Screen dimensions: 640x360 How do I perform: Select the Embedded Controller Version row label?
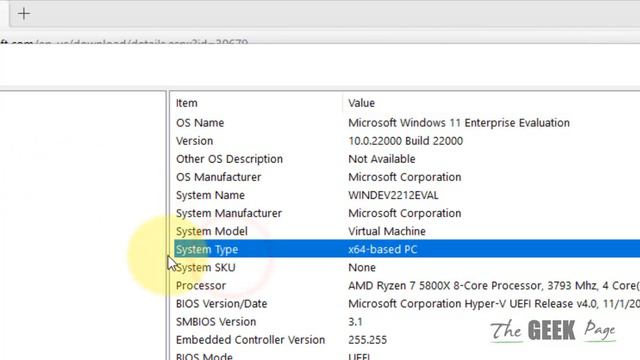click(x=250, y=340)
